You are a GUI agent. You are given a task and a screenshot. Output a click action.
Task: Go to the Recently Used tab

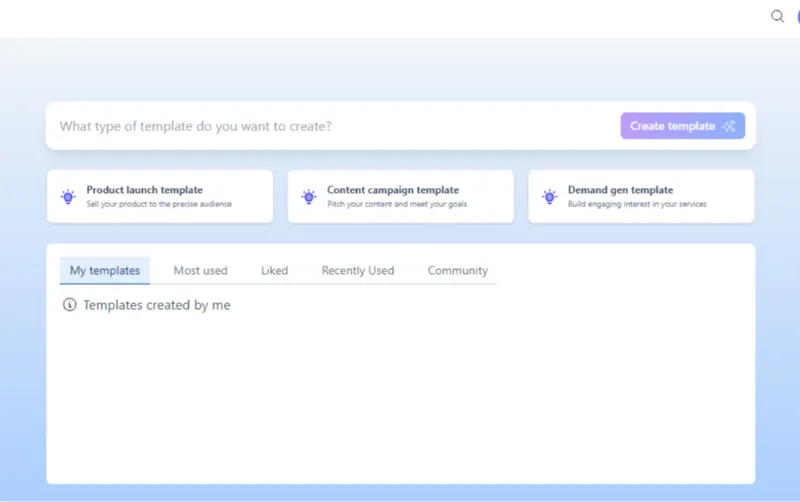tap(357, 270)
